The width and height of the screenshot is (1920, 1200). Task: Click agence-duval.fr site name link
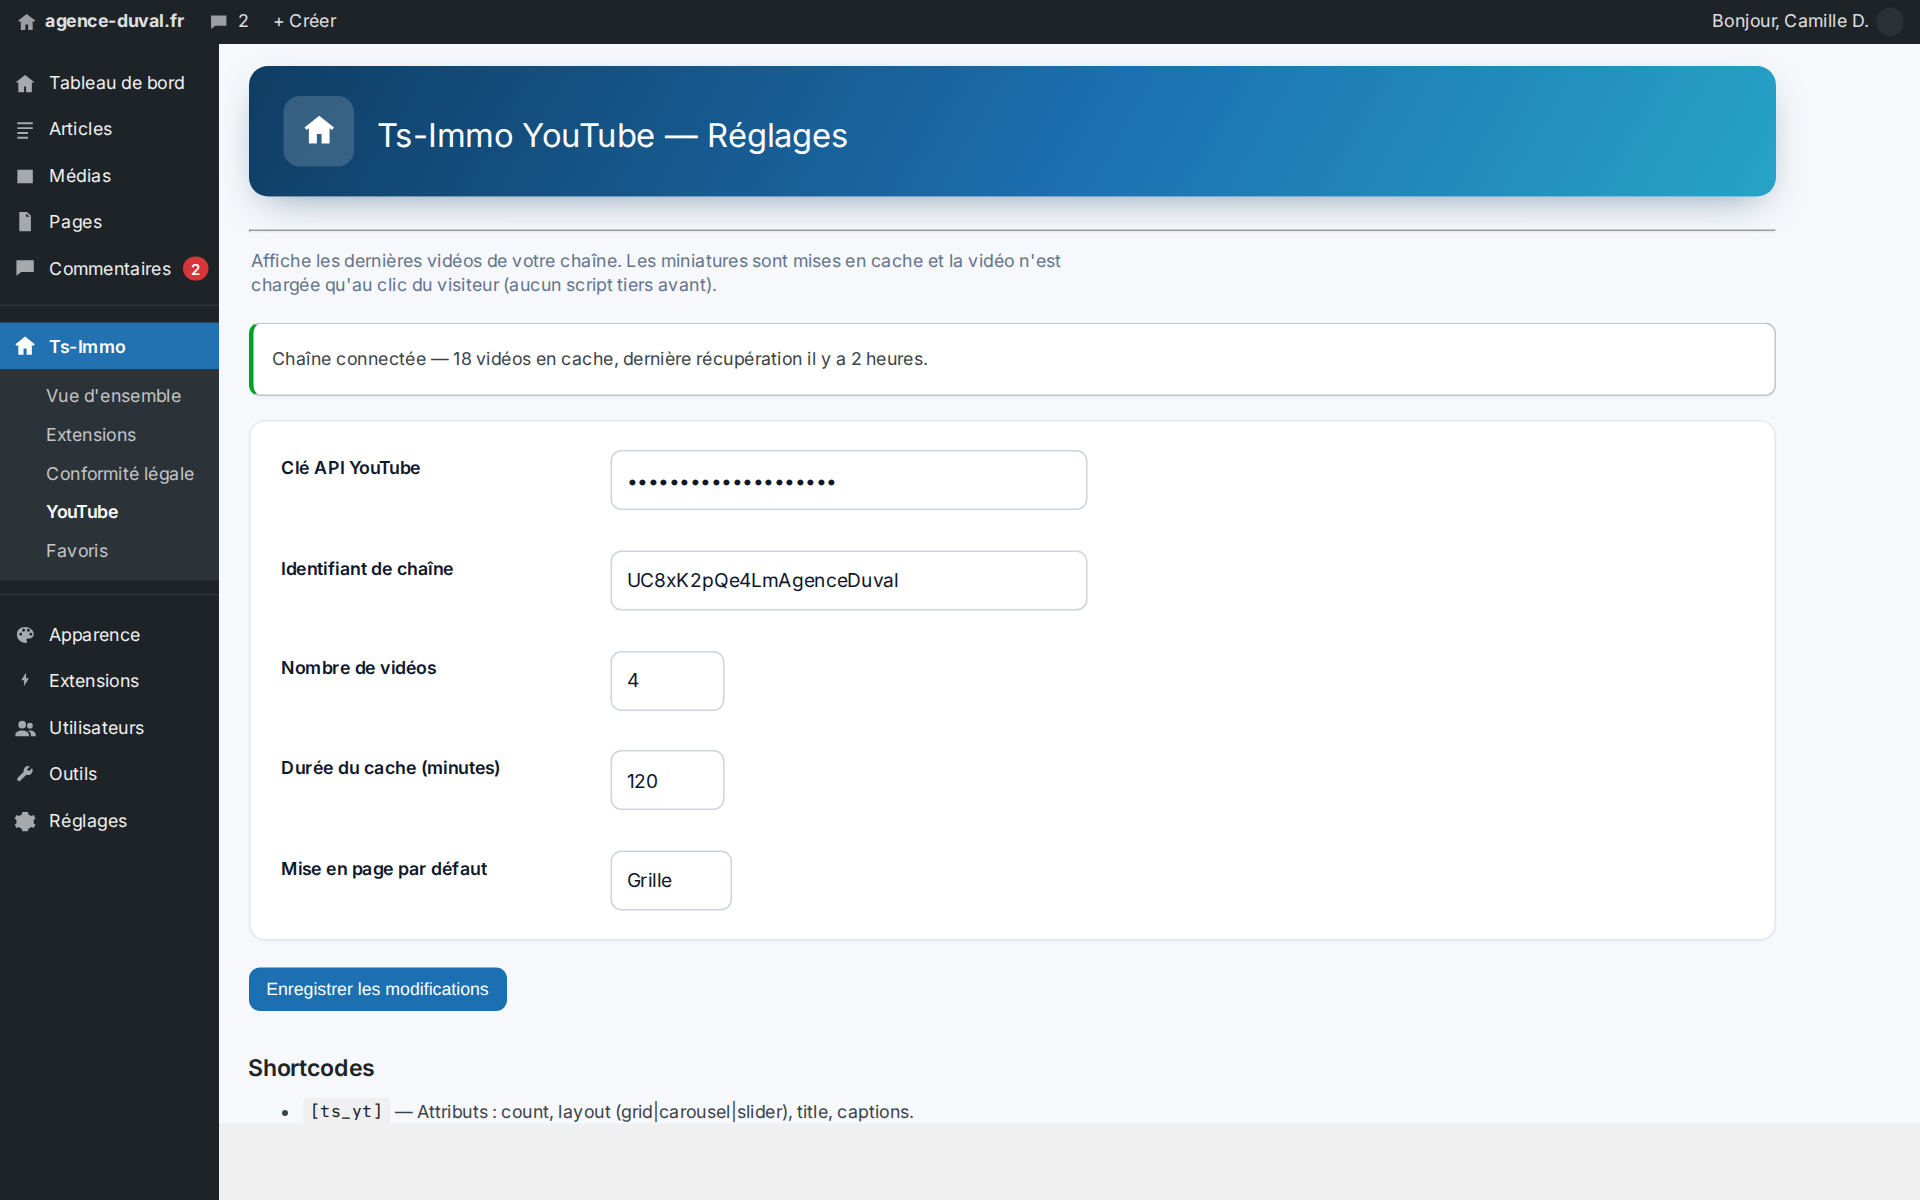click(x=114, y=21)
